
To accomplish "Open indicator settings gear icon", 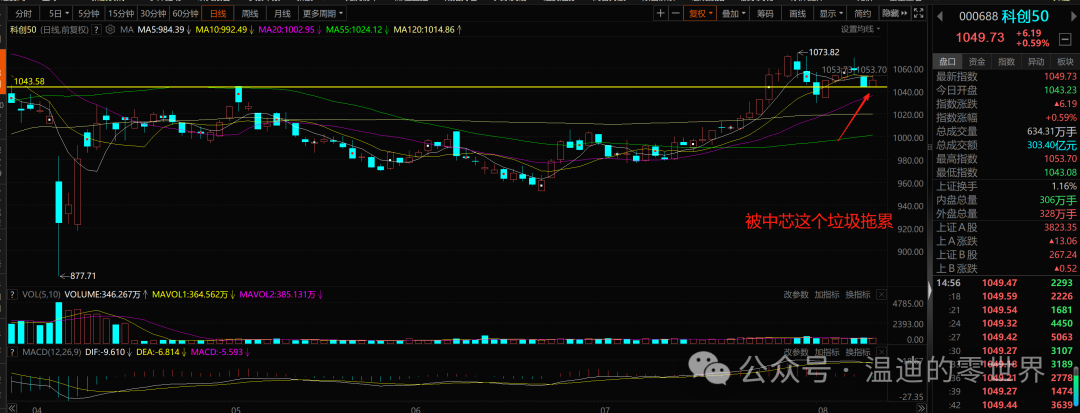I will point(109,30).
